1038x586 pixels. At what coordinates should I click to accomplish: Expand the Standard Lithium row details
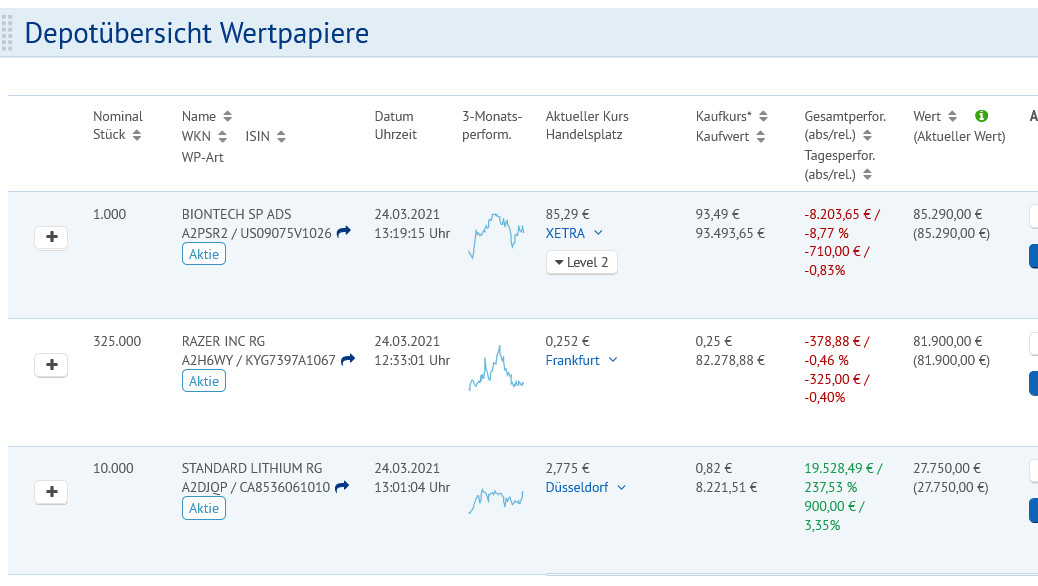click(x=51, y=492)
